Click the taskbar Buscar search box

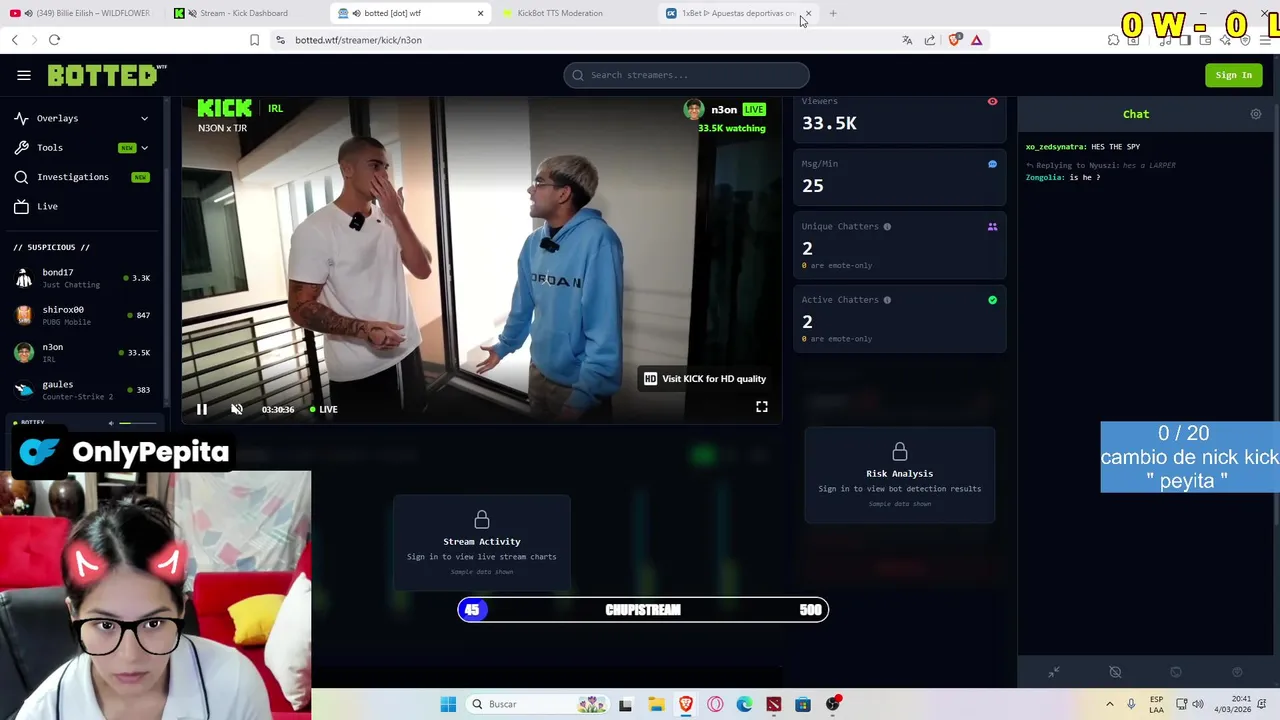(x=539, y=704)
